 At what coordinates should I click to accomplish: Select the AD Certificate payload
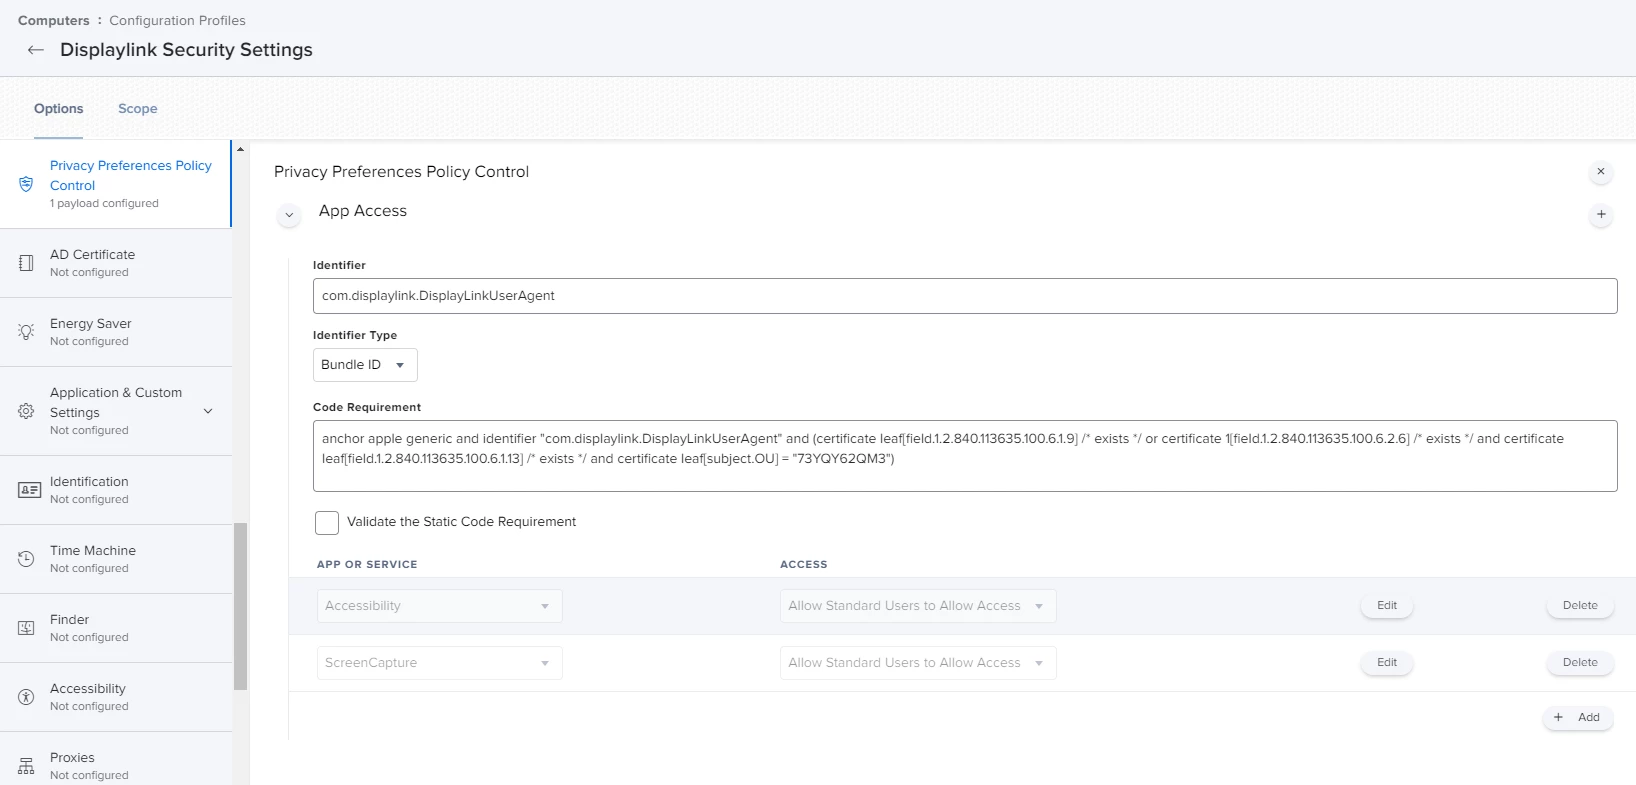(116, 263)
